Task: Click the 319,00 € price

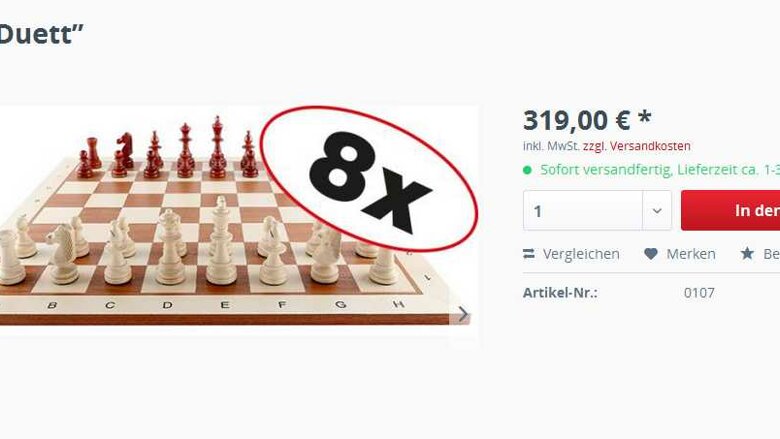Action: (x=577, y=120)
